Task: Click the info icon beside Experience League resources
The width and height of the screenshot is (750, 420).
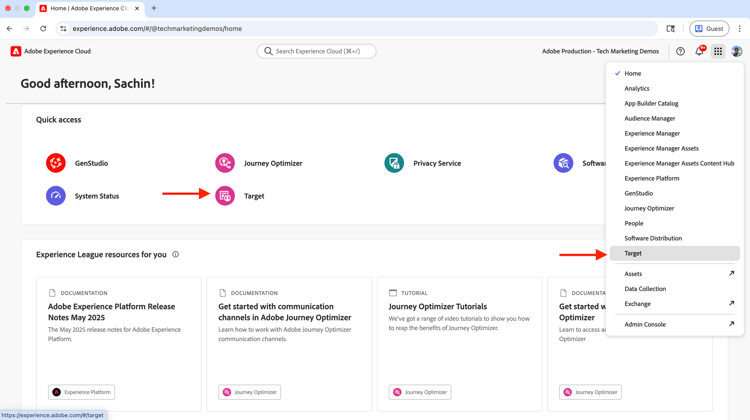Action: click(176, 254)
